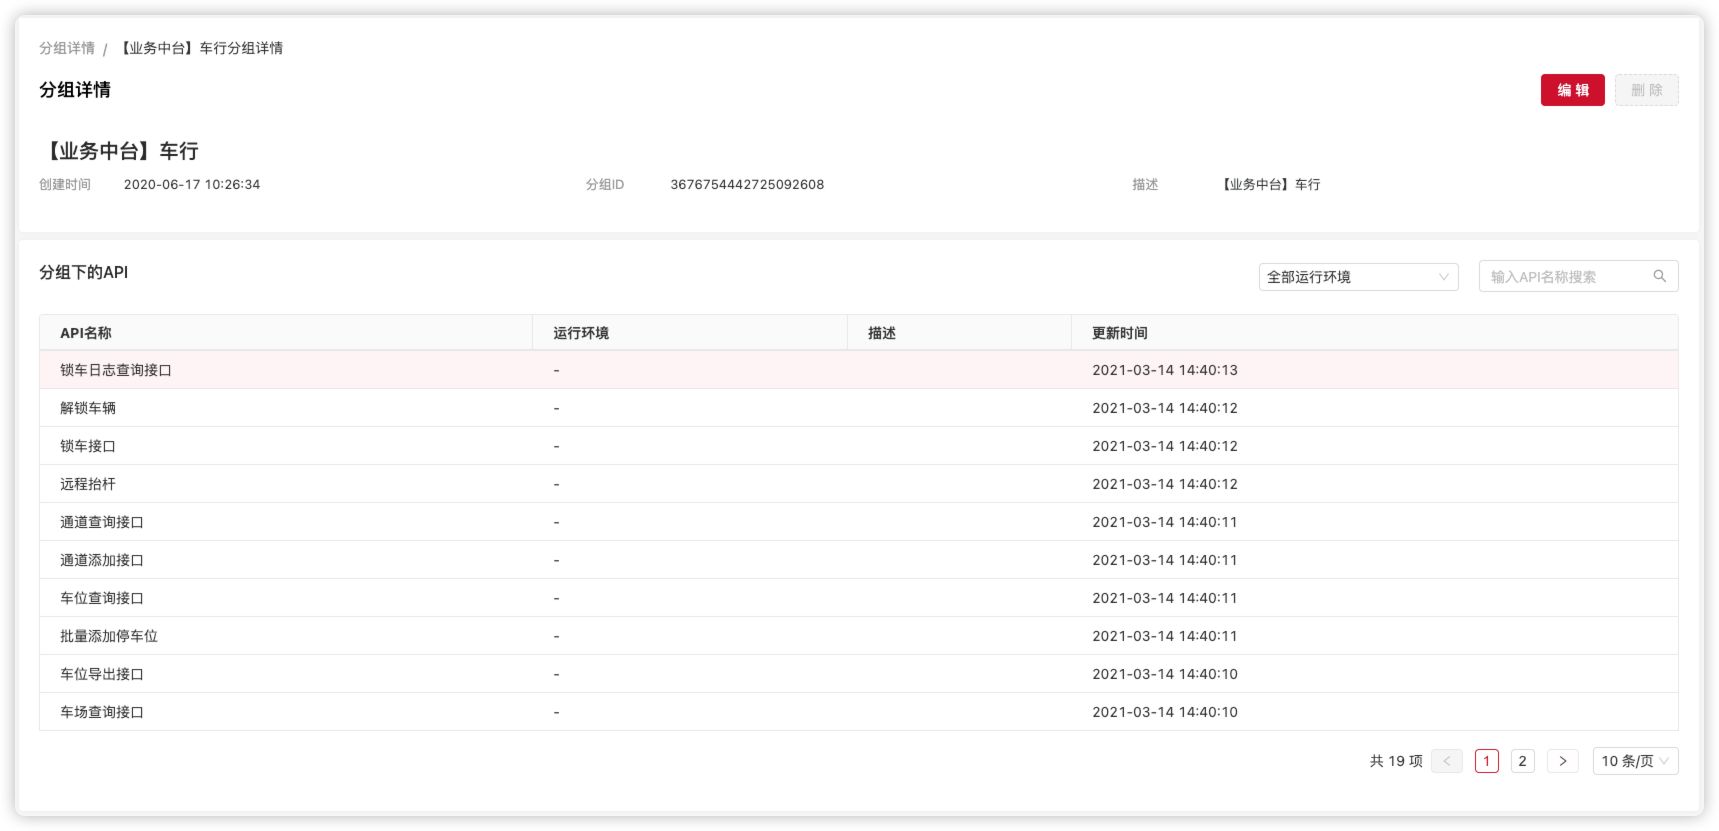
Task: Expand the 10 条/页 page size selector
Action: pyautogui.click(x=1634, y=761)
